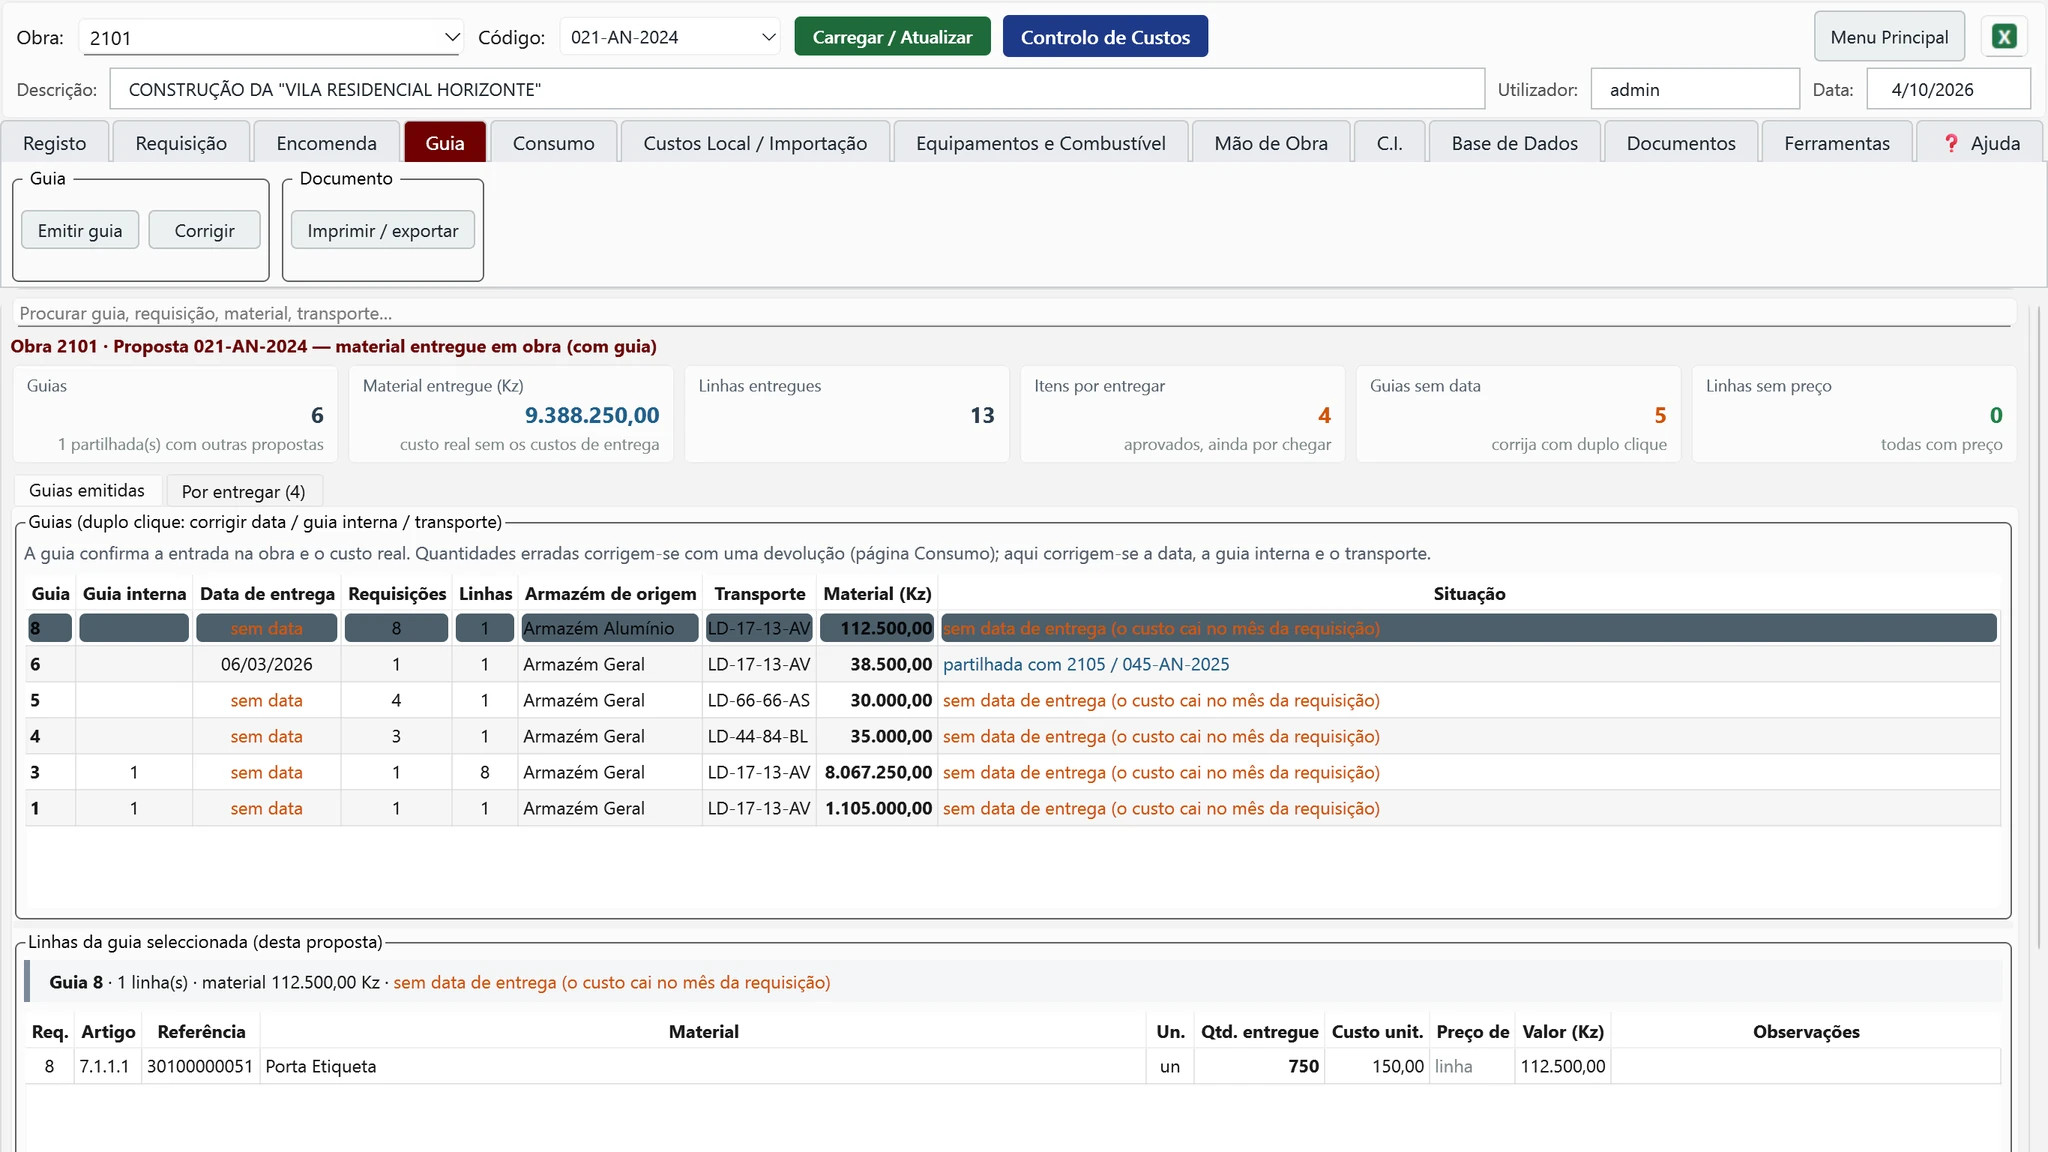Image resolution: width=2048 pixels, height=1152 pixels.
Task: Switch to the Registo tab
Action: click(x=55, y=143)
